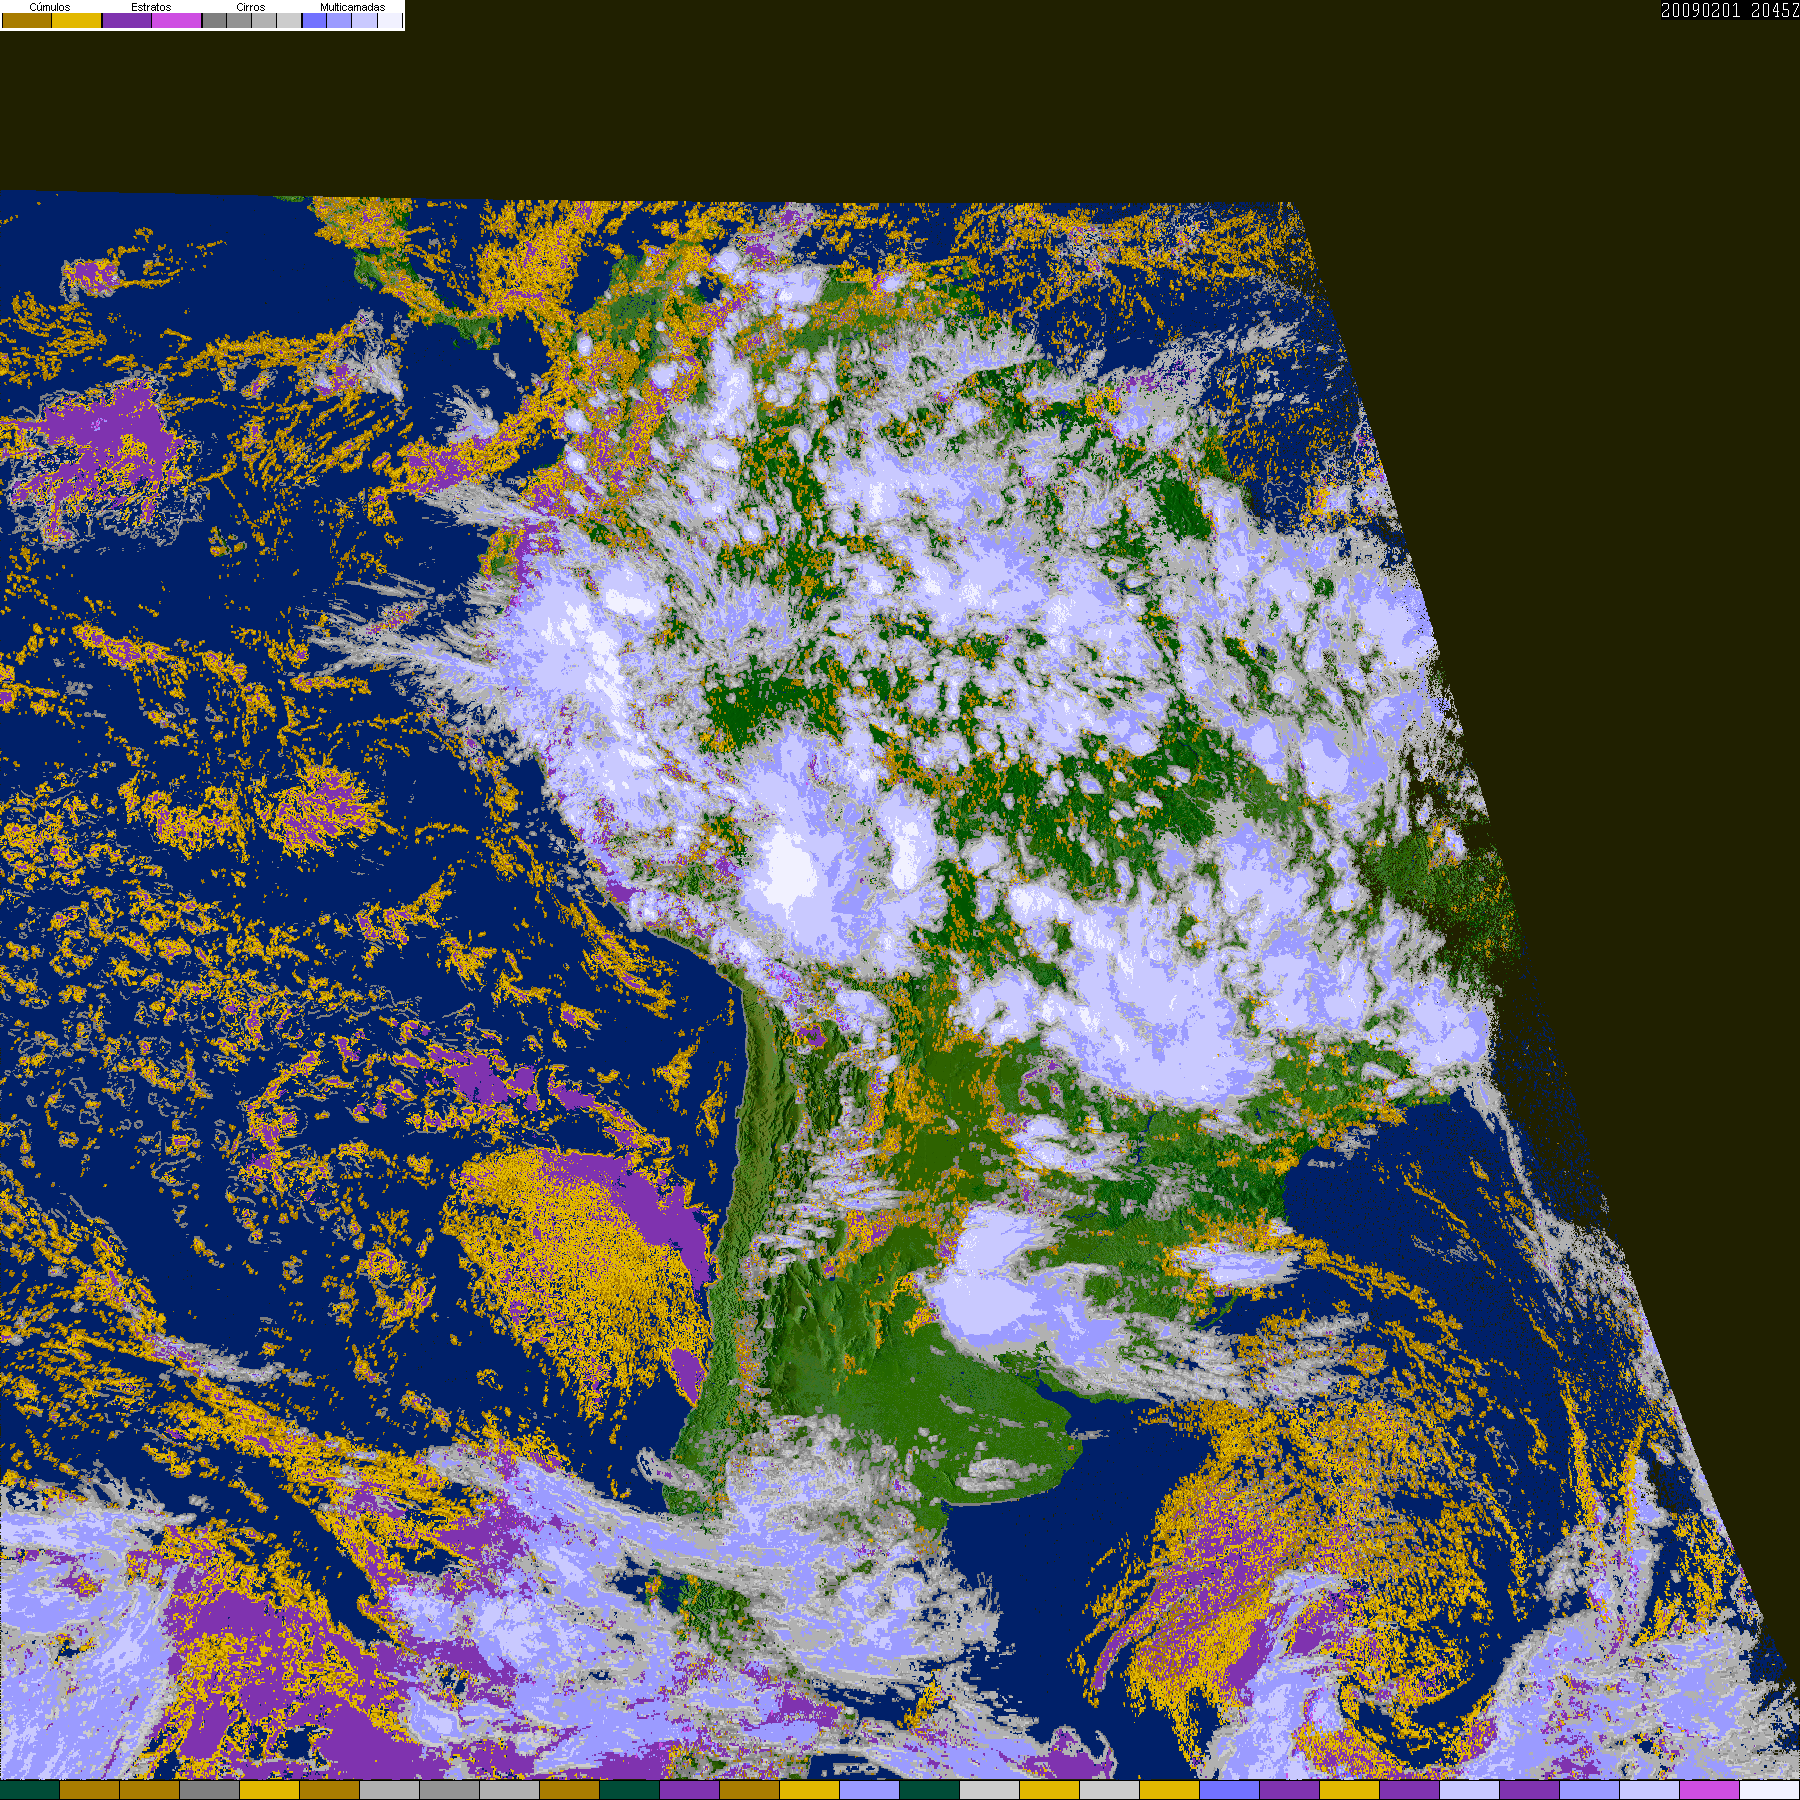Select the magenta Estratos legend swatch
1800x1800 pixels.
(x=177, y=21)
